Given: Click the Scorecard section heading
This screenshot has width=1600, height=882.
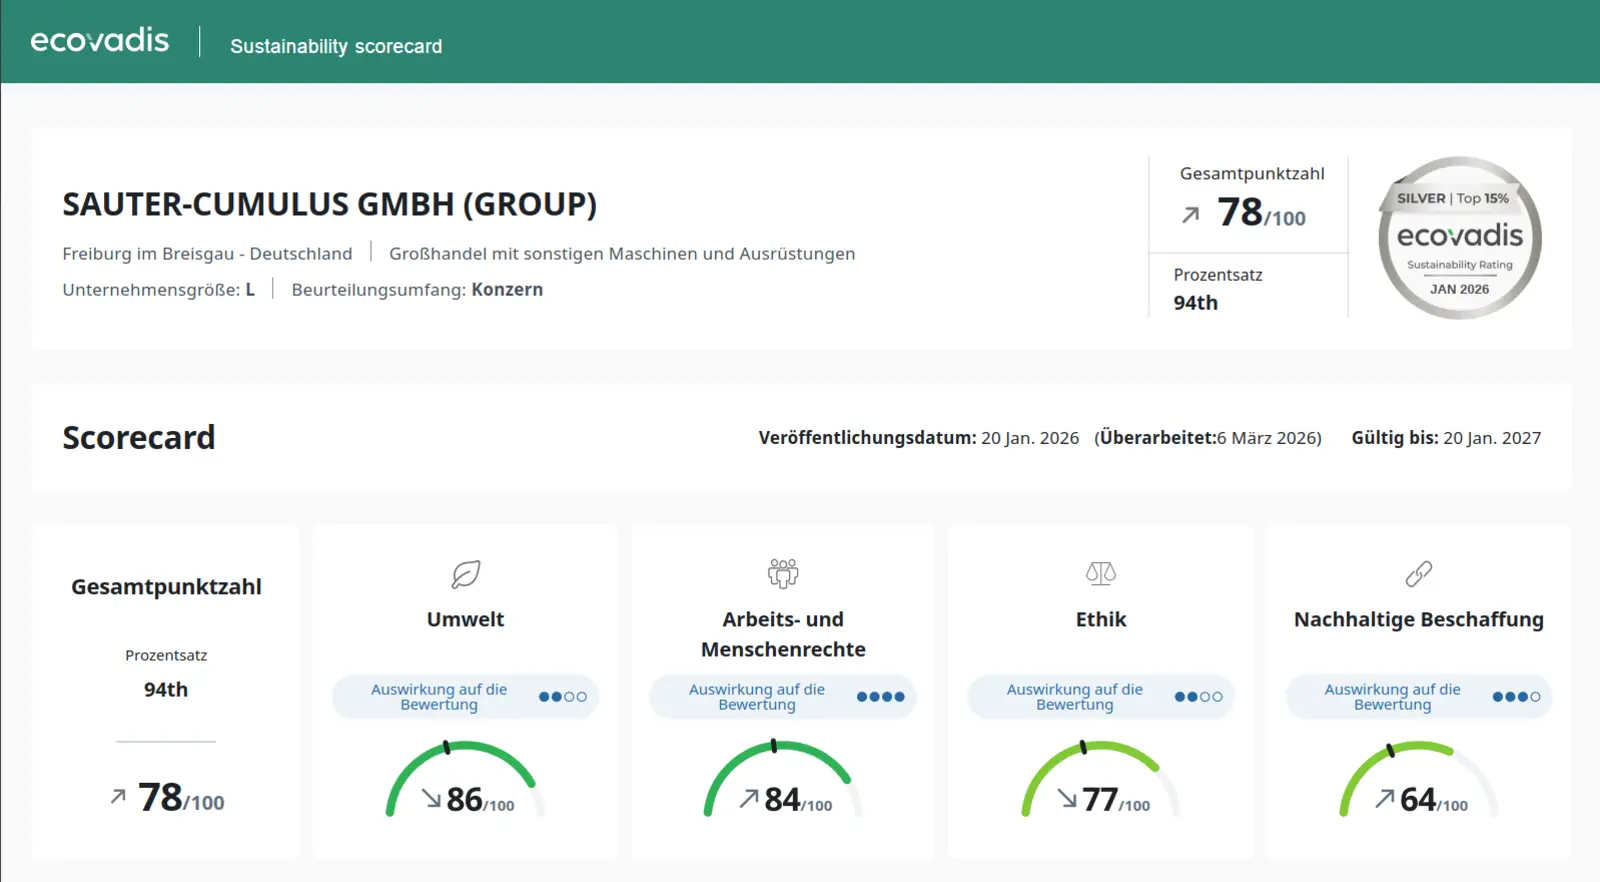Looking at the screenshot, I should [x=139, y=438].
